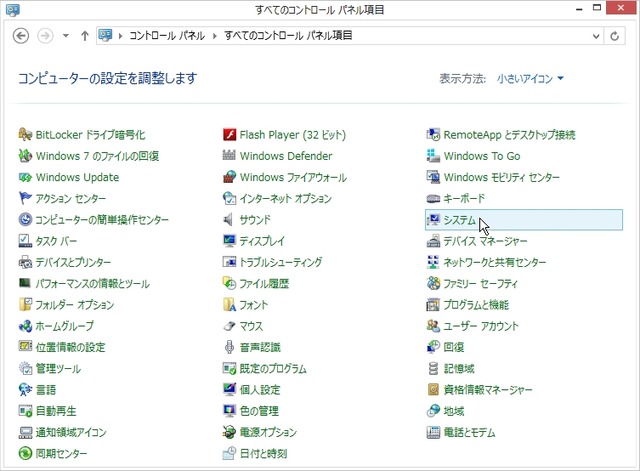This screenshot has height=471, width=640.
Task: Click the Flash Player red icon
Action: pos(229,134)
